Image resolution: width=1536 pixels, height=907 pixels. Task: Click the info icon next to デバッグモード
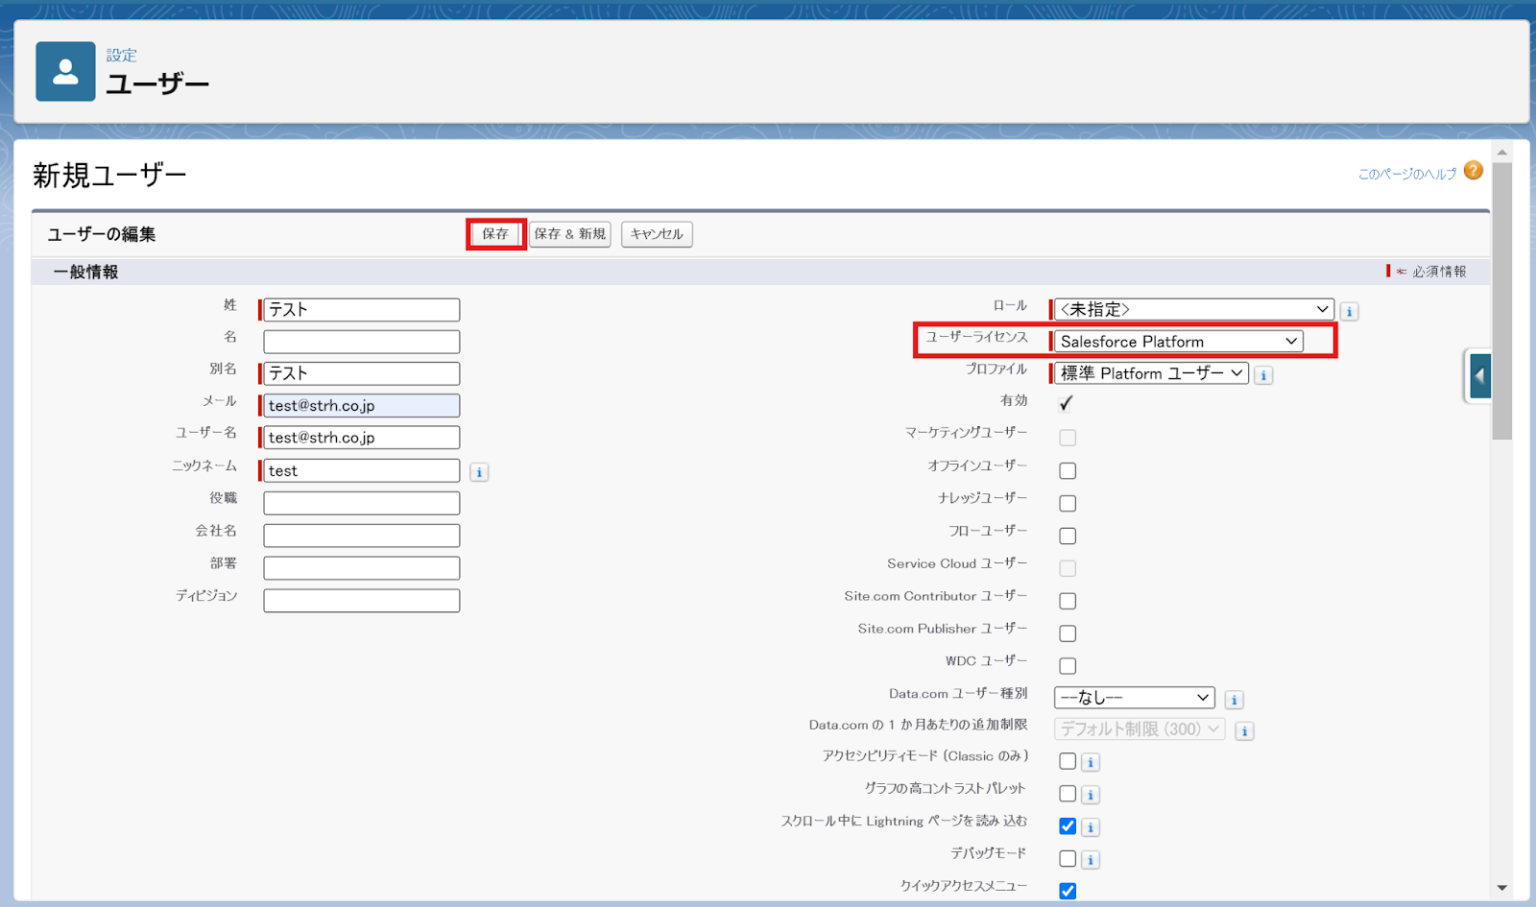(1090, 859)
